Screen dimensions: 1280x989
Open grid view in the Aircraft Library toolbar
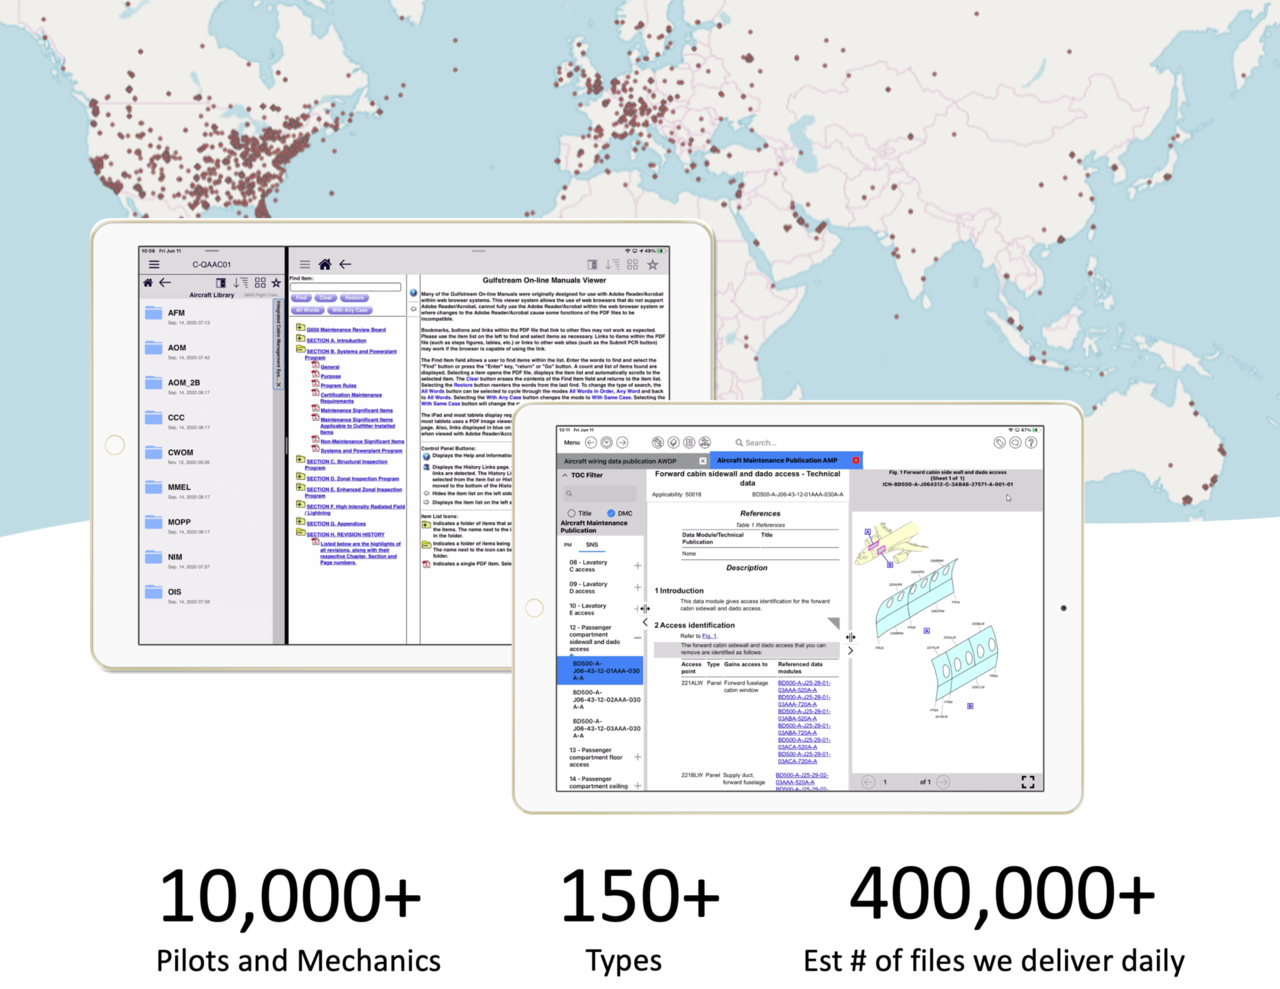tap(260, 283)
